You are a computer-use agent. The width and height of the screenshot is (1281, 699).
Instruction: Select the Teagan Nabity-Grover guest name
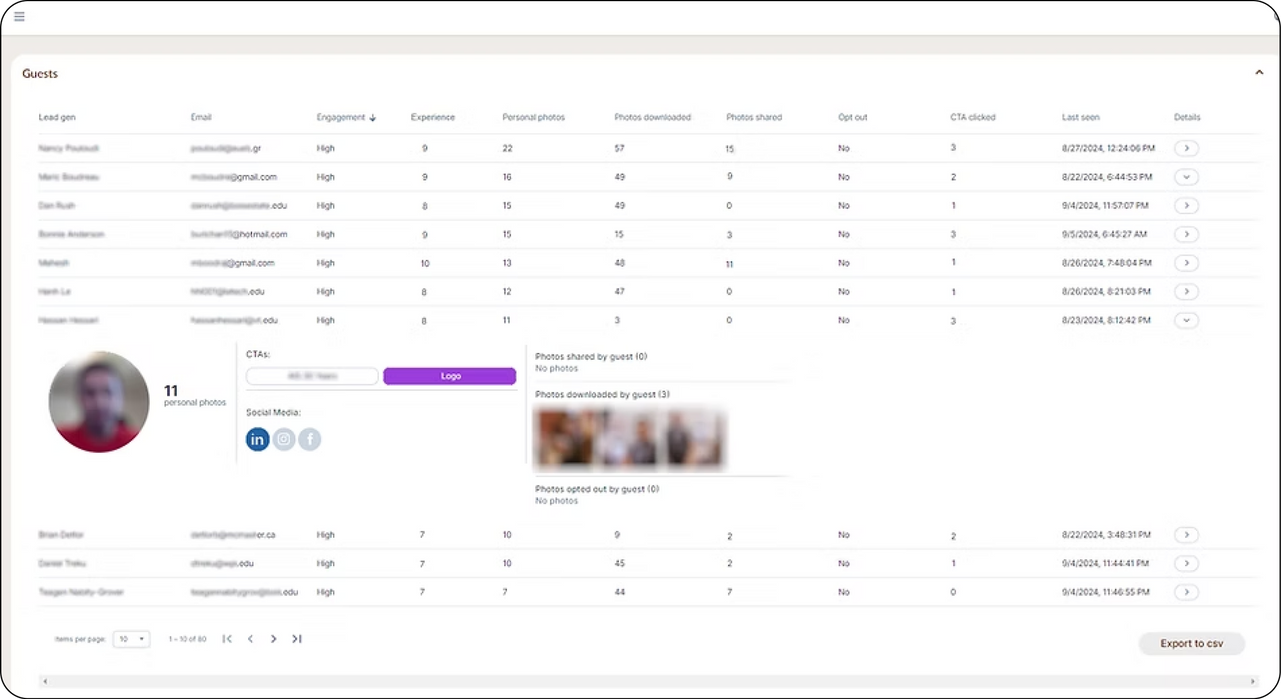(83, 592)
